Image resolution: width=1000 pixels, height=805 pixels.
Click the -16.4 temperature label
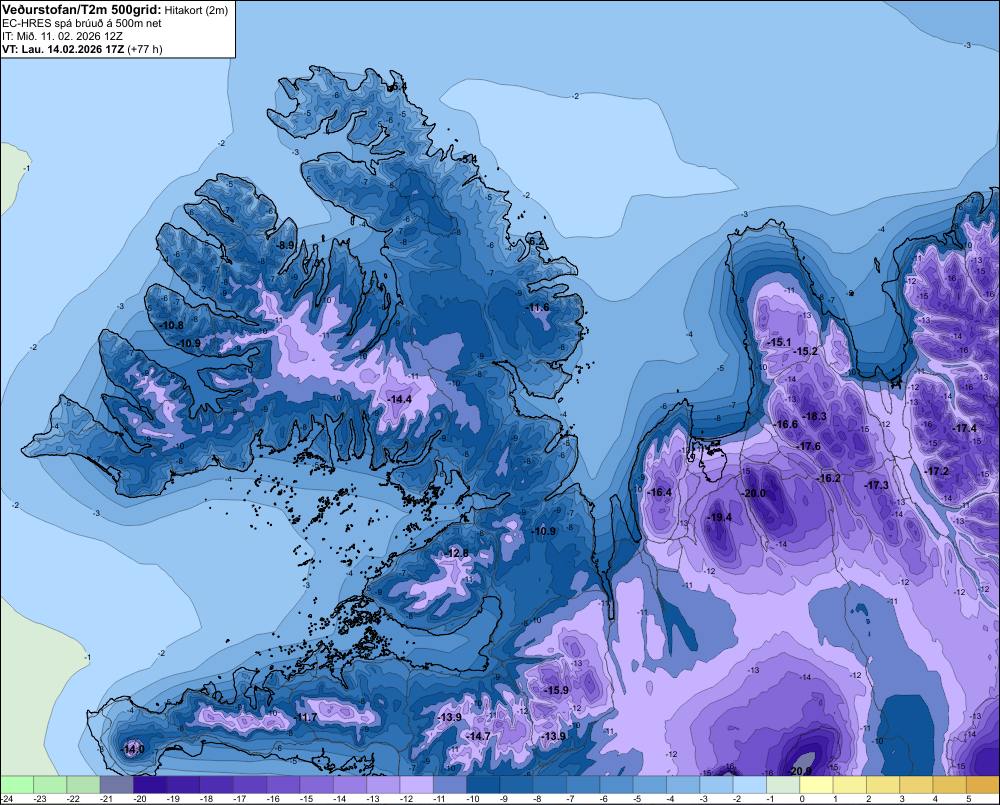tap(659, 492)
